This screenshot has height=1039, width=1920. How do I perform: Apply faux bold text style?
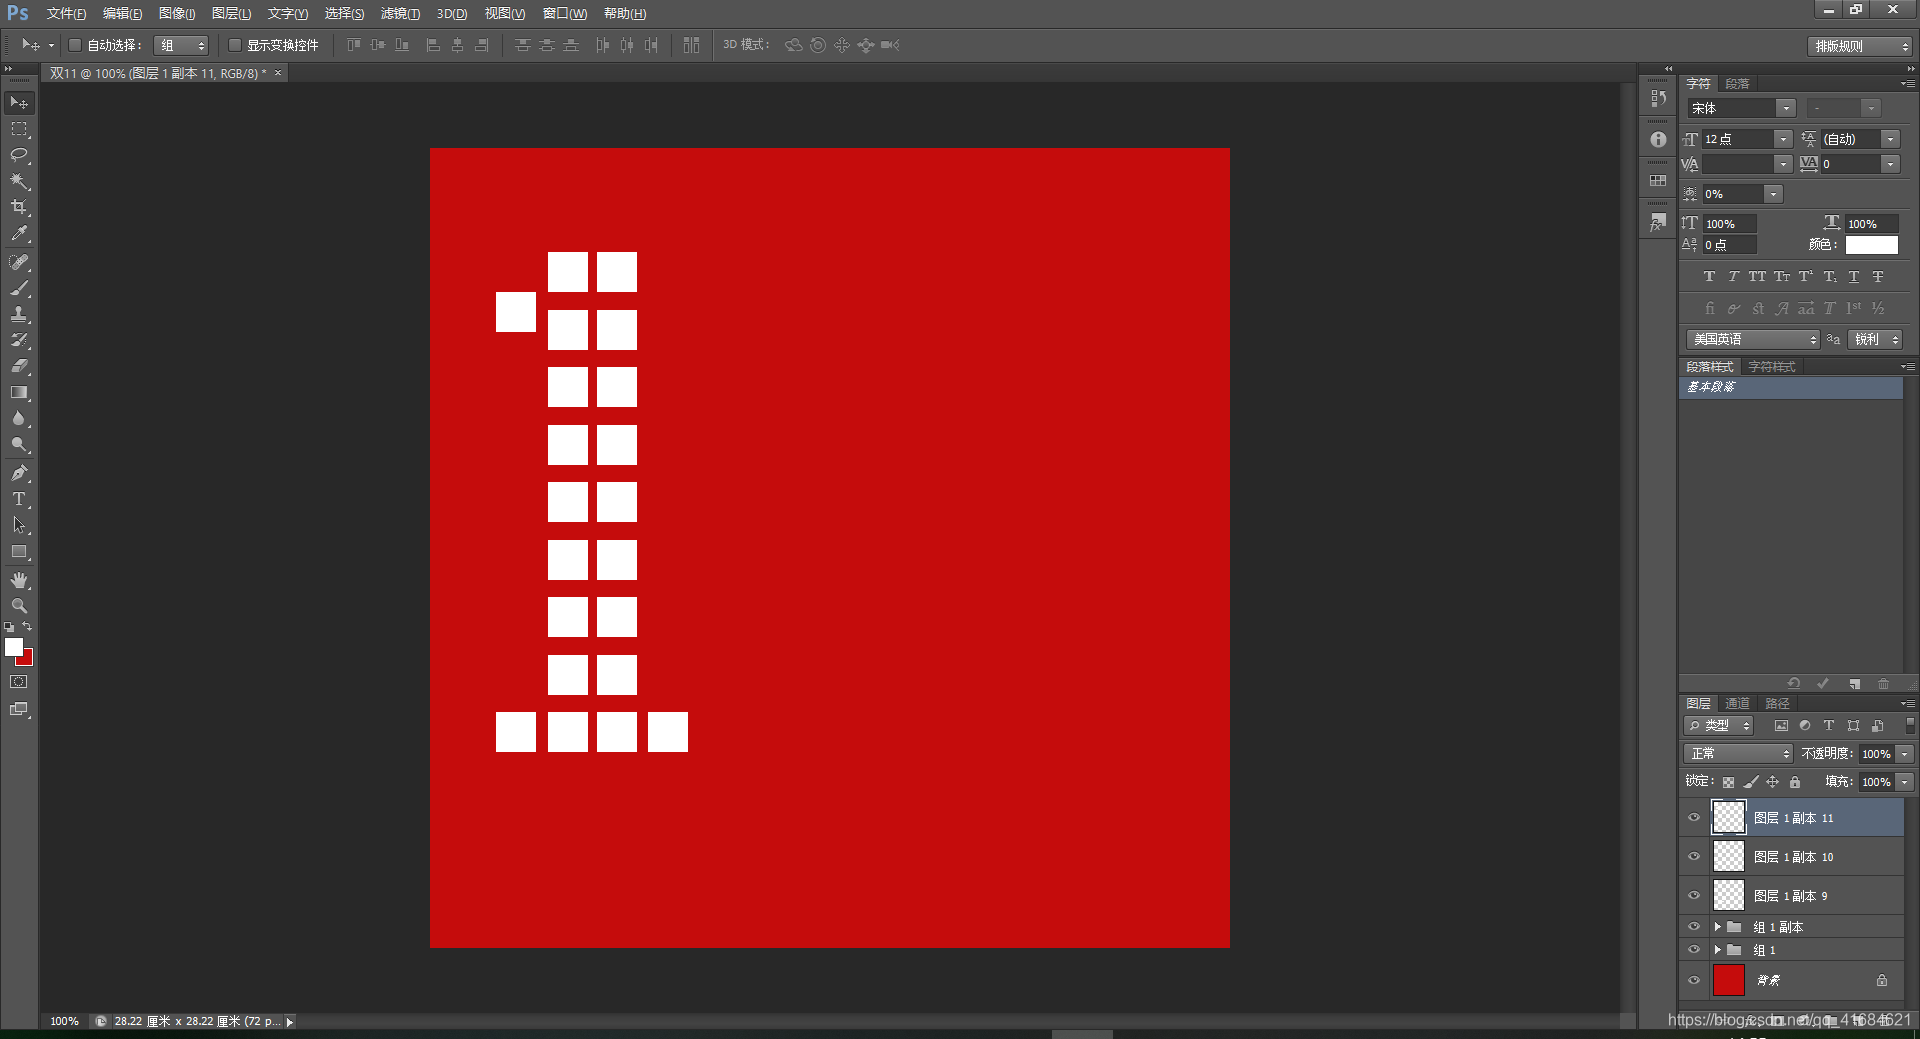[1709, 277]
